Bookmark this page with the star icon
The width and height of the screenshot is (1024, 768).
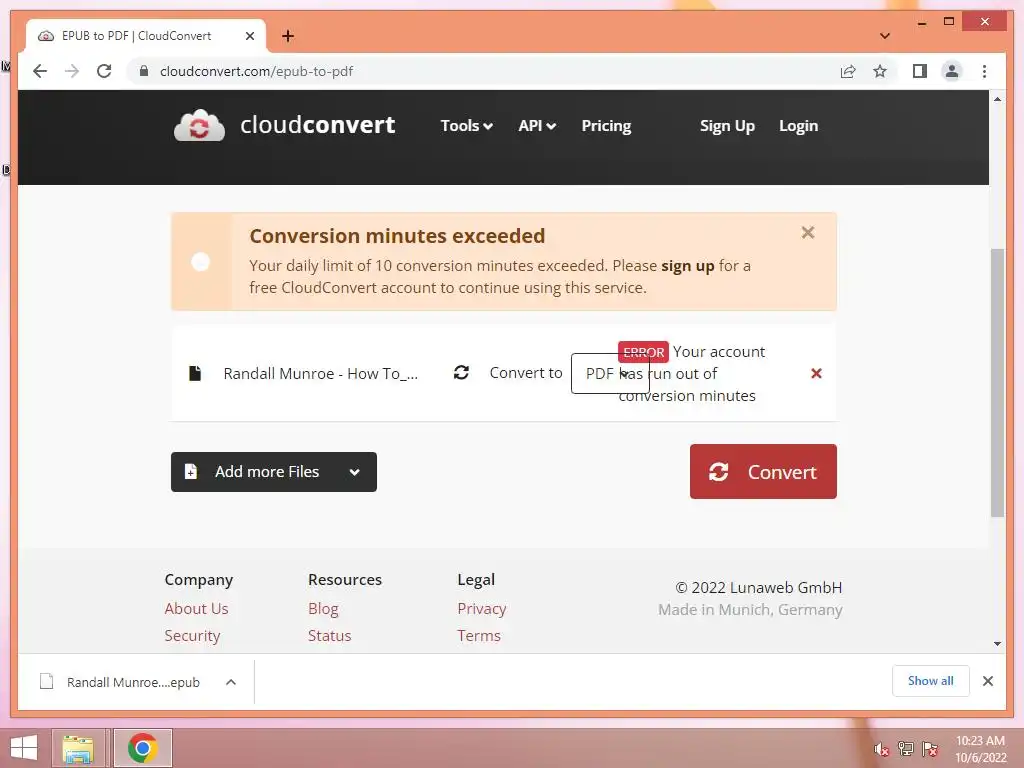pyautogui.click(x=880, y=71)
